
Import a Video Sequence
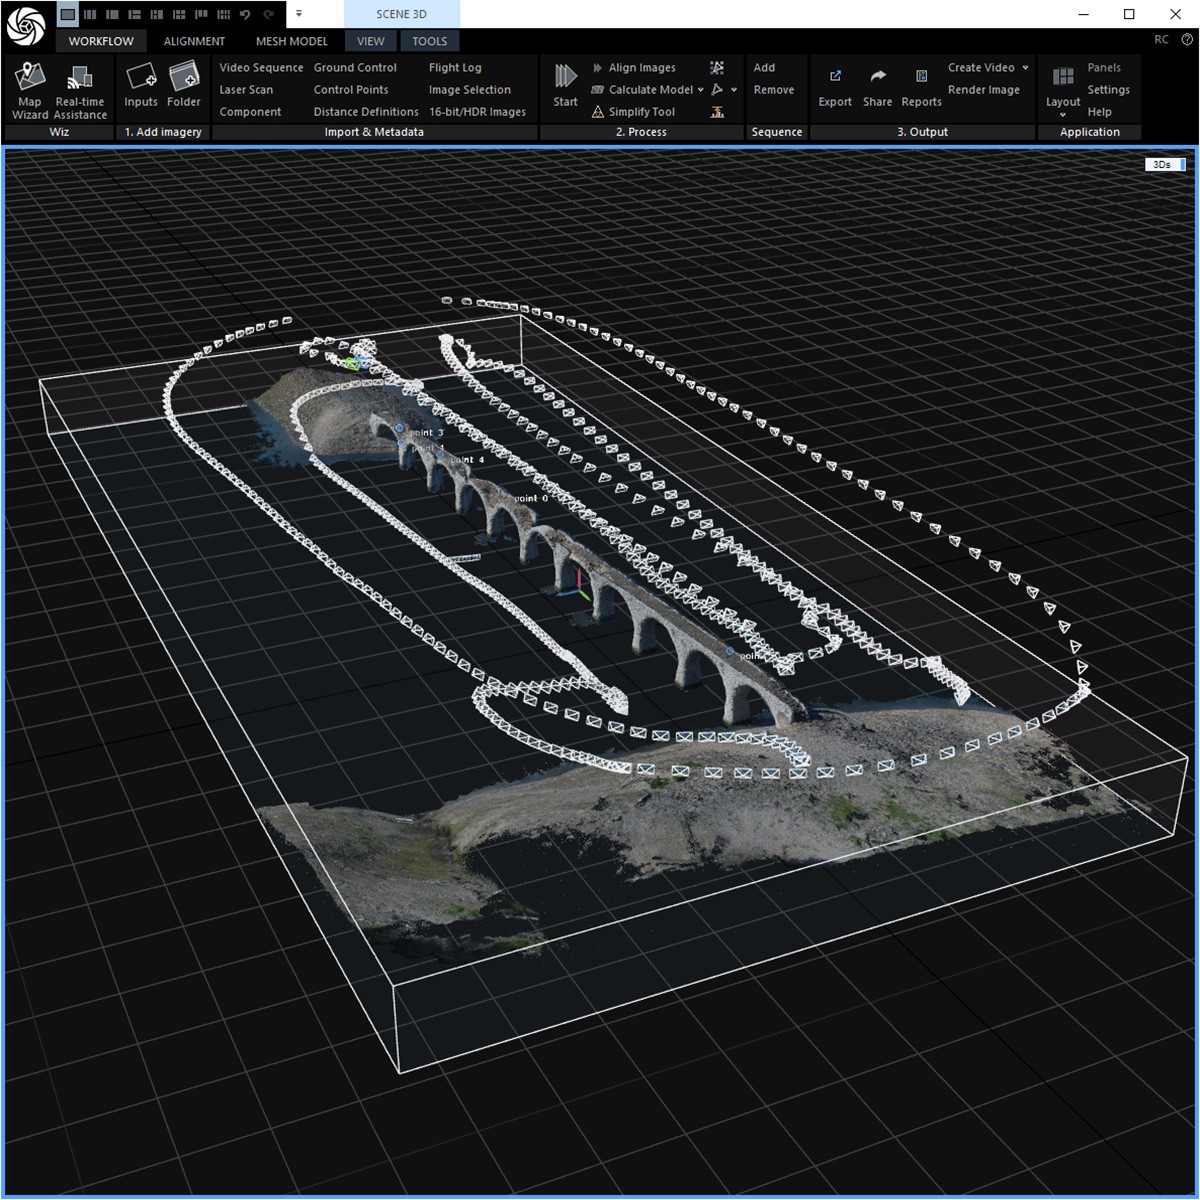coord(261,68)
